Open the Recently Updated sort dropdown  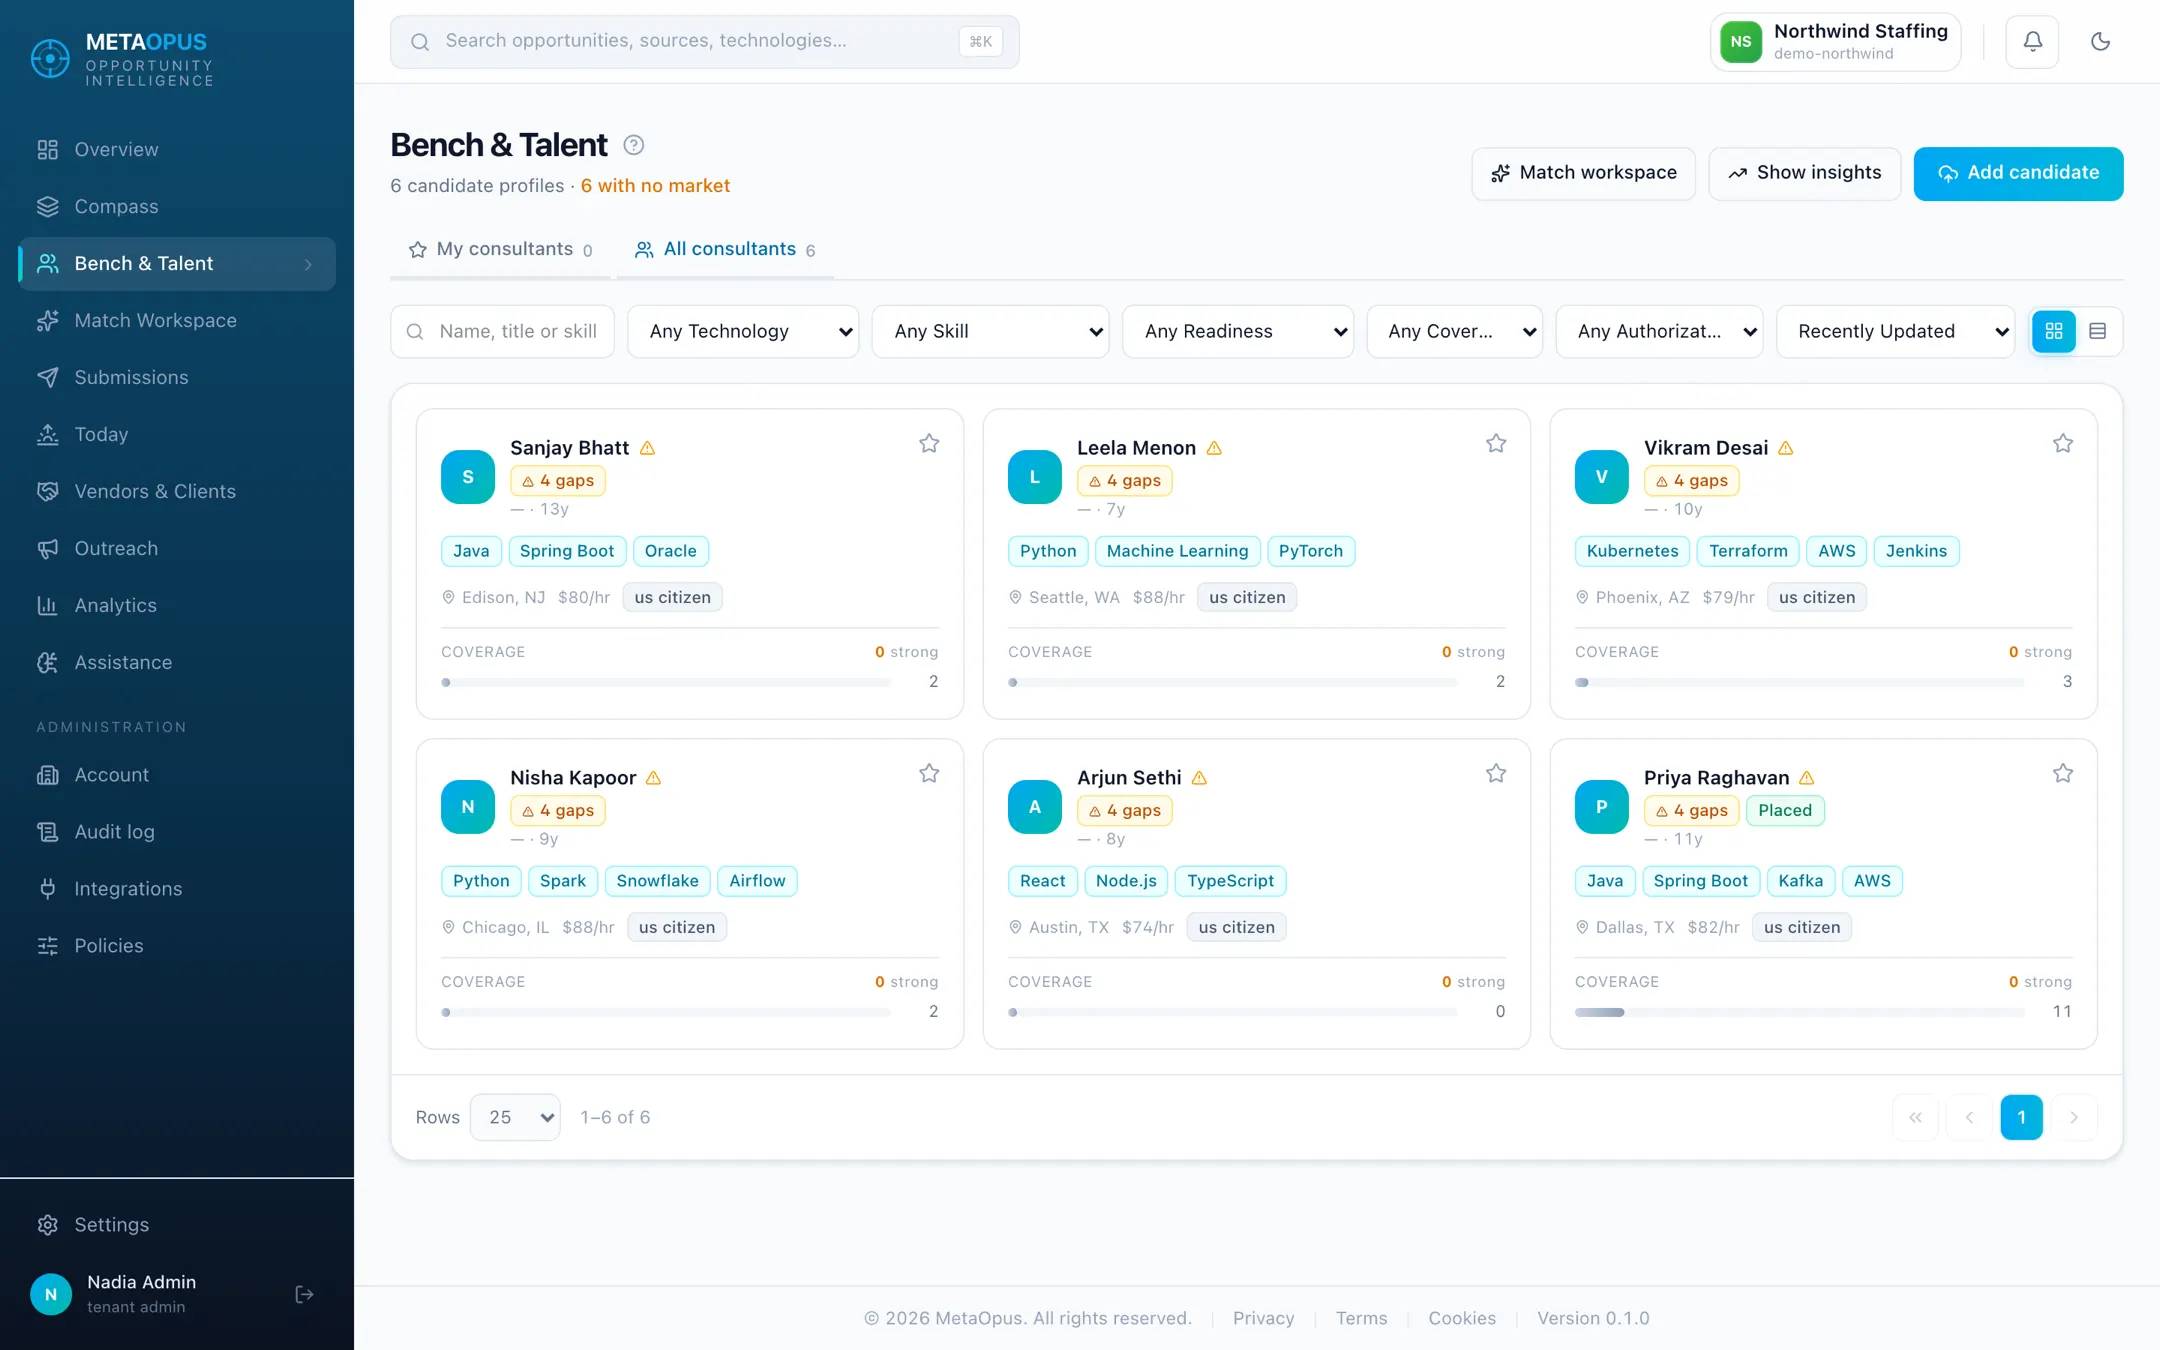[x=1896, y=331]
